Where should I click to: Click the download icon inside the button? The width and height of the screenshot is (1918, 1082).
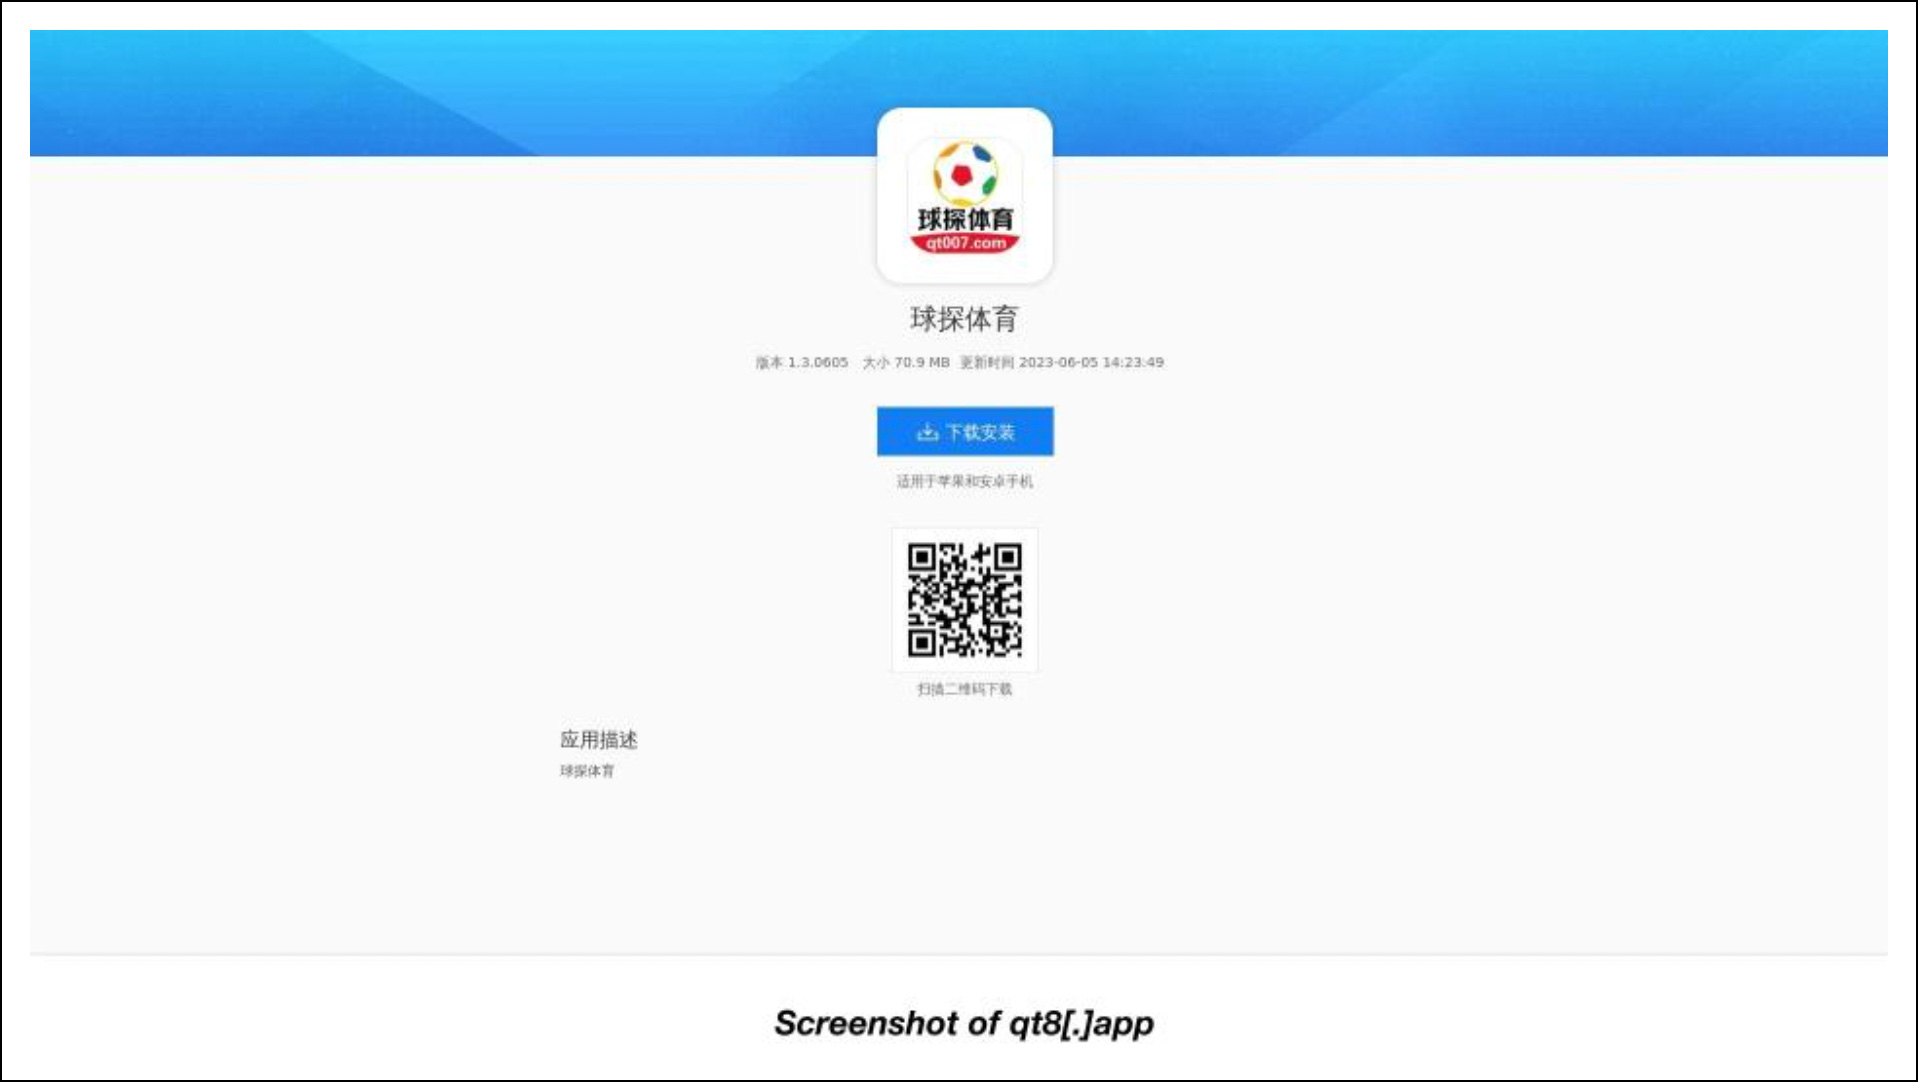[927, 432]
